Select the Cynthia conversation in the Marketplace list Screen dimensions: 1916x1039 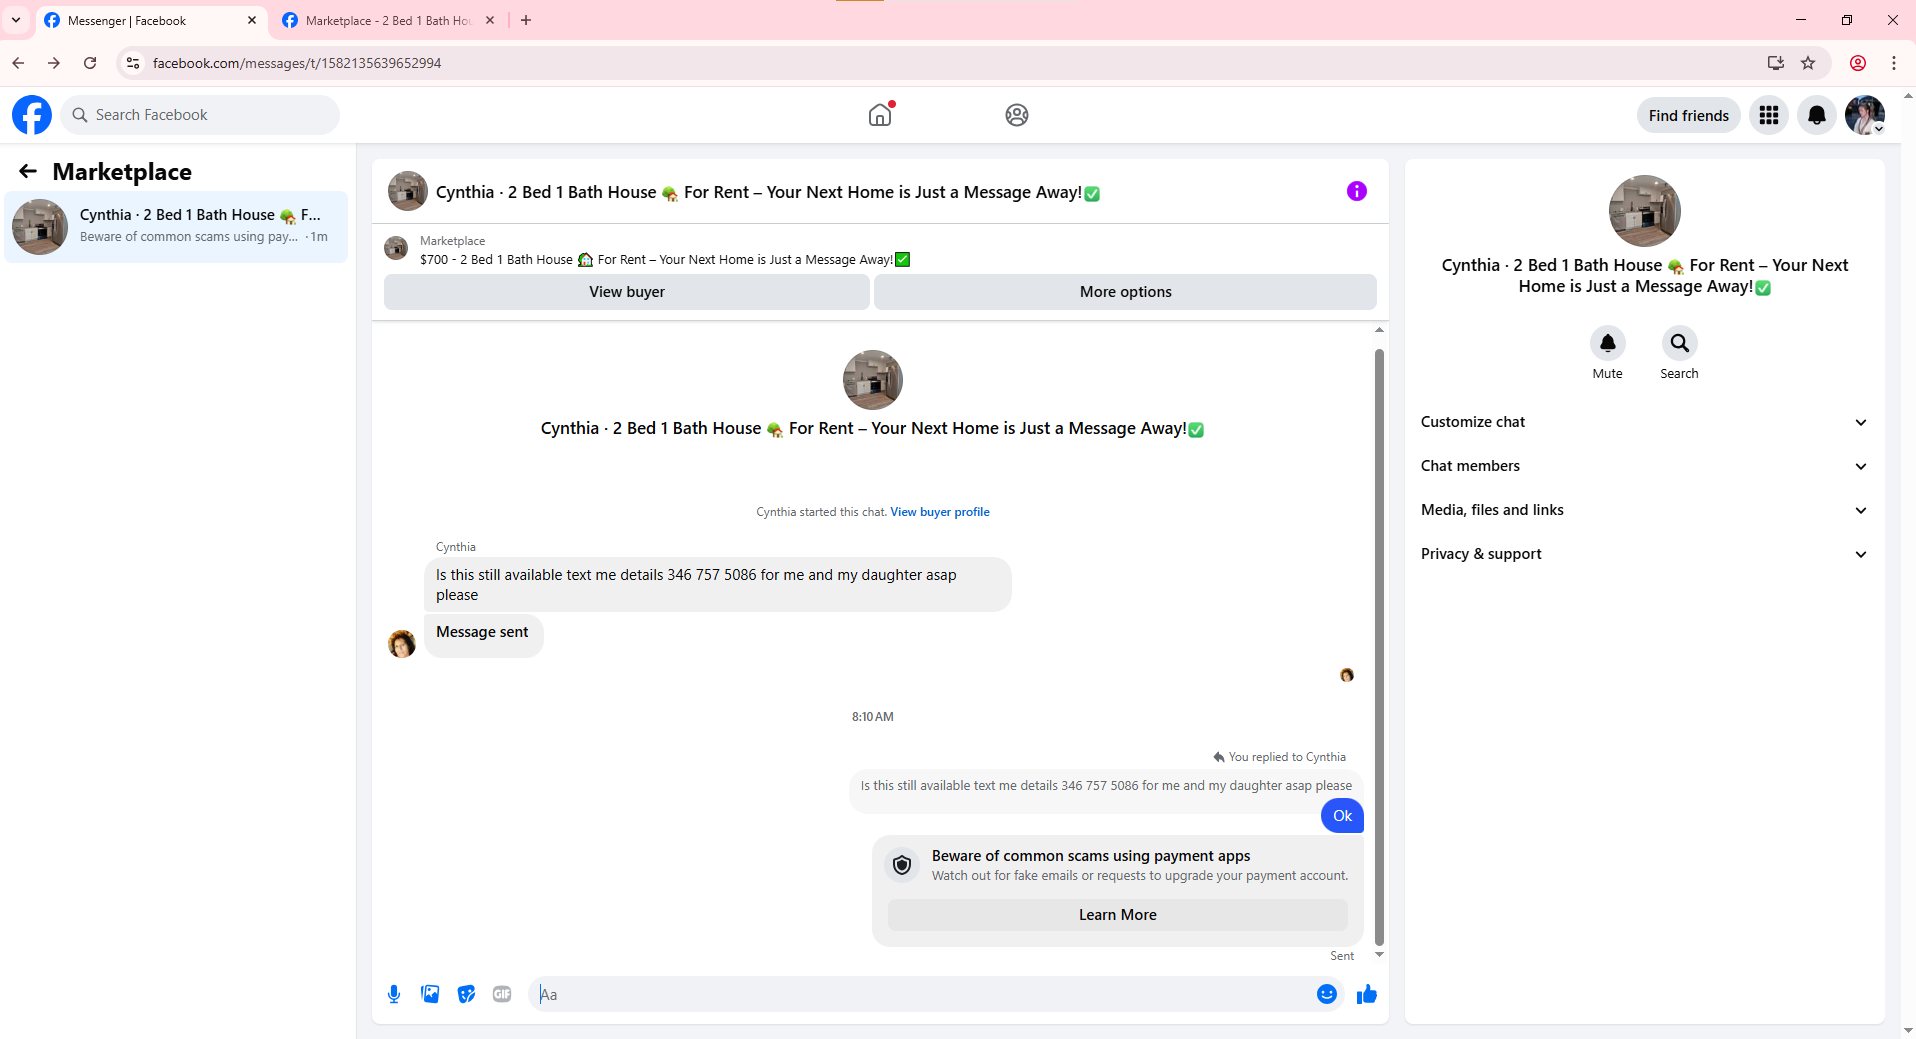176,227
